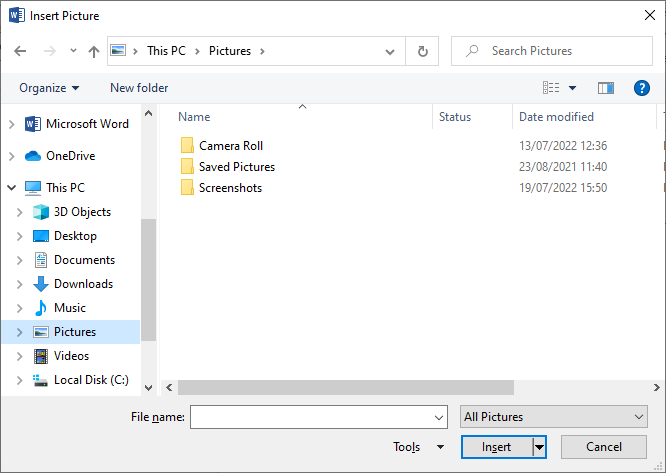
Task: Click in the File name text field
Action: pyautogui.click(x=310, y=417)
